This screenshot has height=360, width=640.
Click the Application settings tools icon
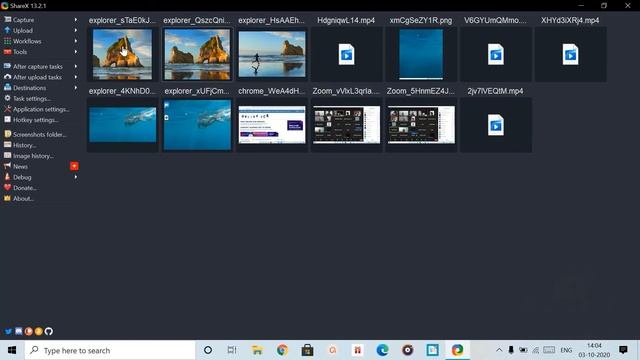7,109
